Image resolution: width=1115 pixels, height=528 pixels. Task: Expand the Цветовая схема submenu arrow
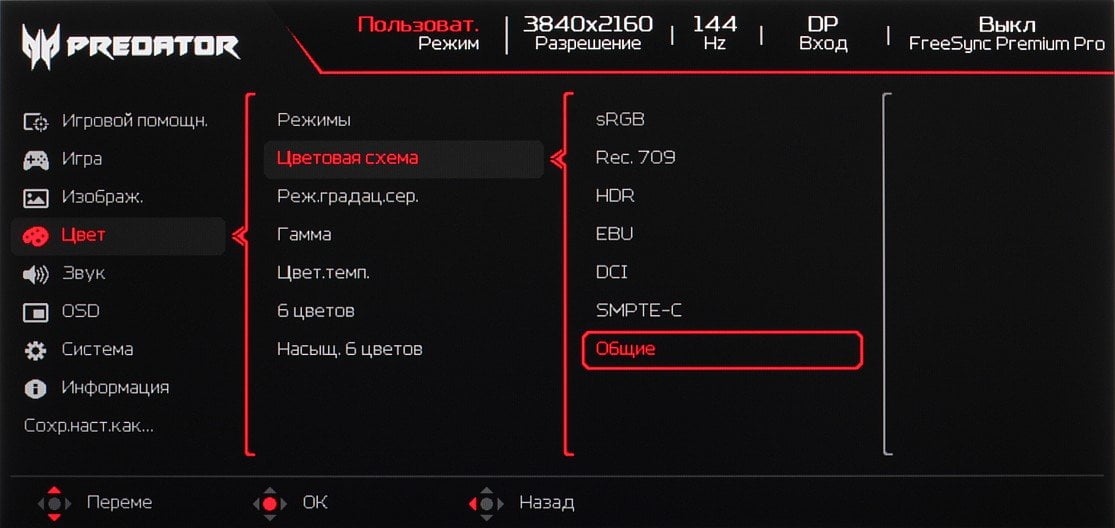coord(557,160)
